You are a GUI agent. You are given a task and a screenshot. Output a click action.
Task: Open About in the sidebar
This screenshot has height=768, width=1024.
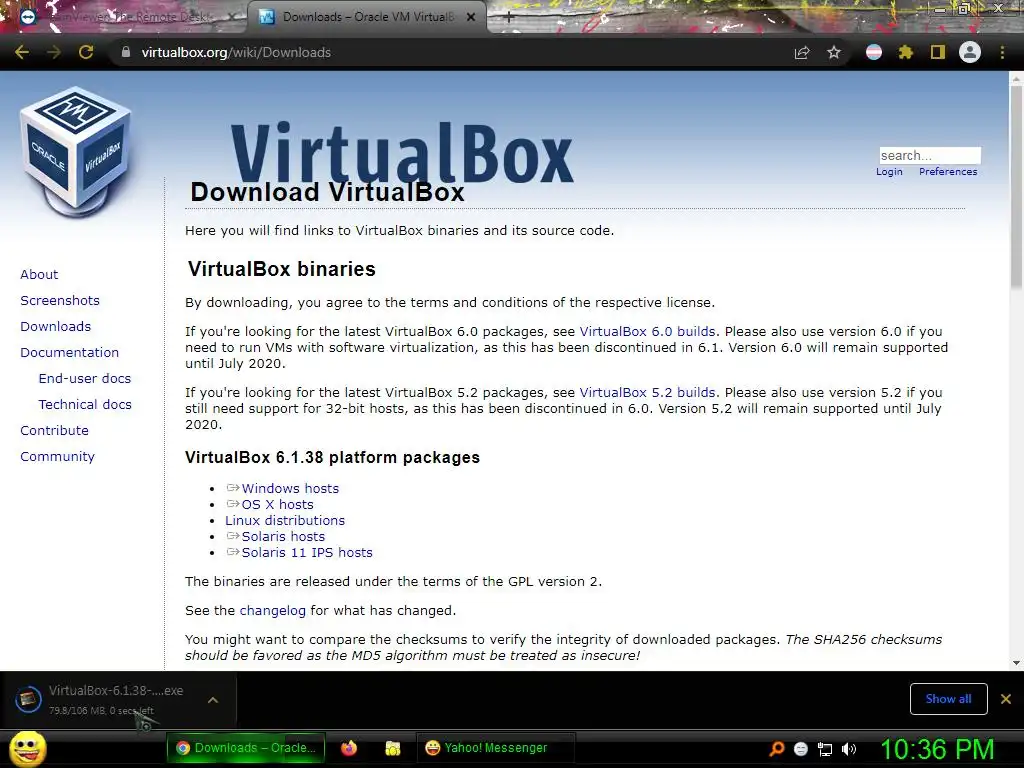click(x=39, y=274)
